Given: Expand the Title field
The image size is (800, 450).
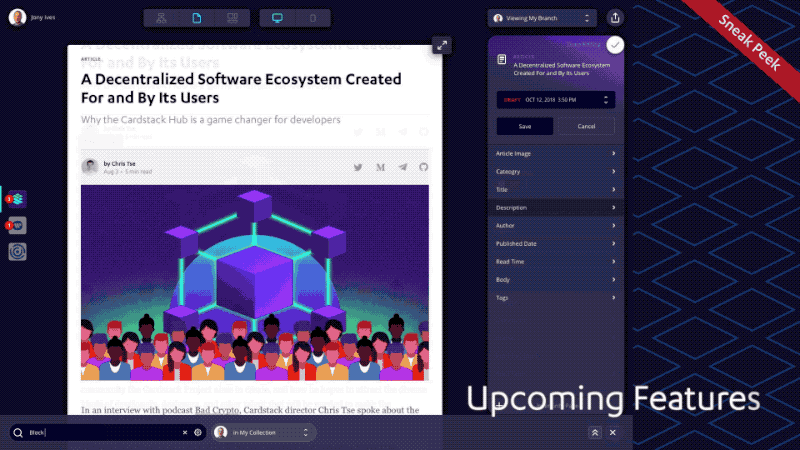Looking at the screenshot, I should click(556, 189).
